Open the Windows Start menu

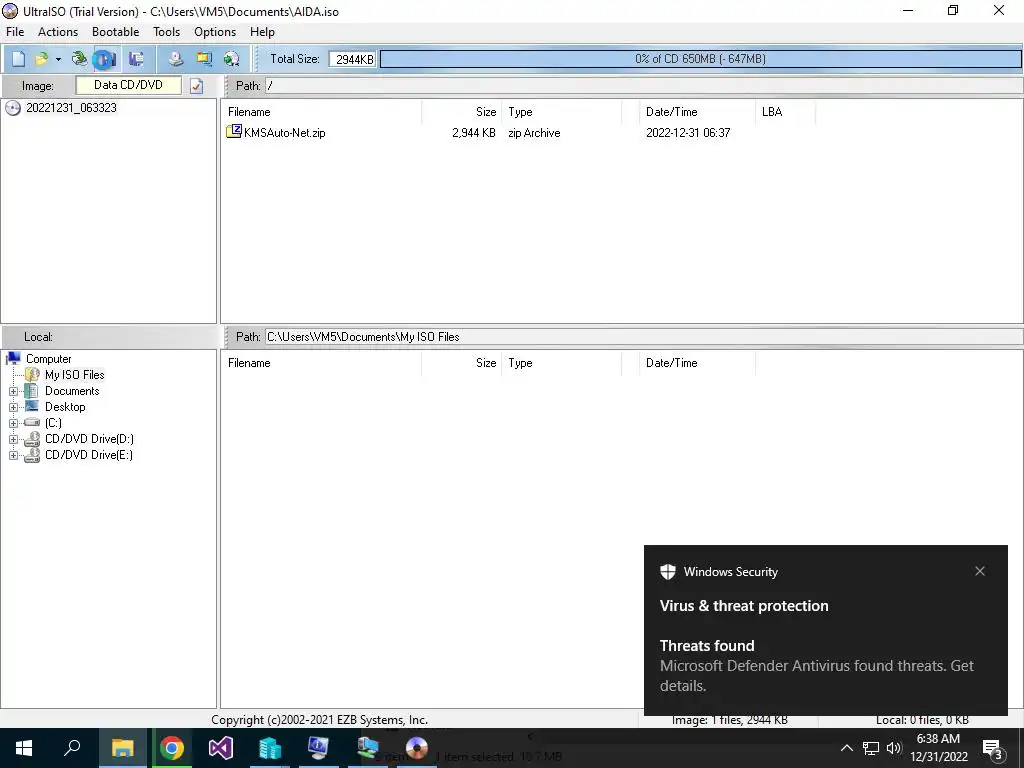pos(24,748)
